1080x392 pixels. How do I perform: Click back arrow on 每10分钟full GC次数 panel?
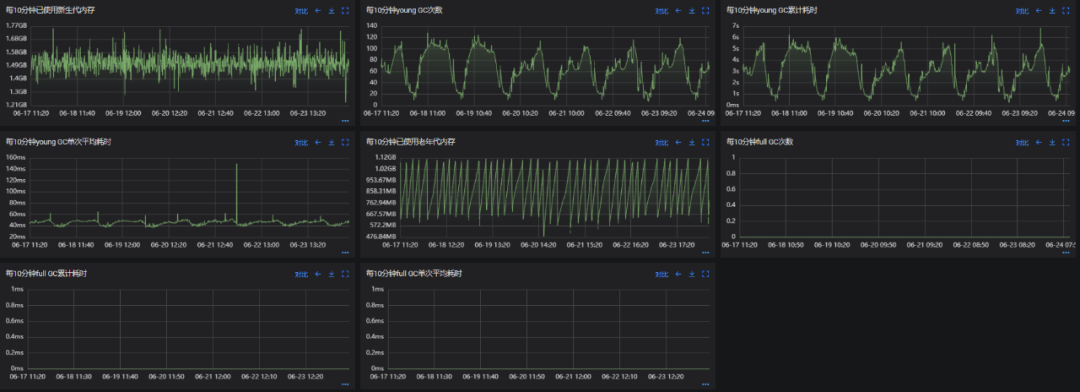[x=1038, y=143]
